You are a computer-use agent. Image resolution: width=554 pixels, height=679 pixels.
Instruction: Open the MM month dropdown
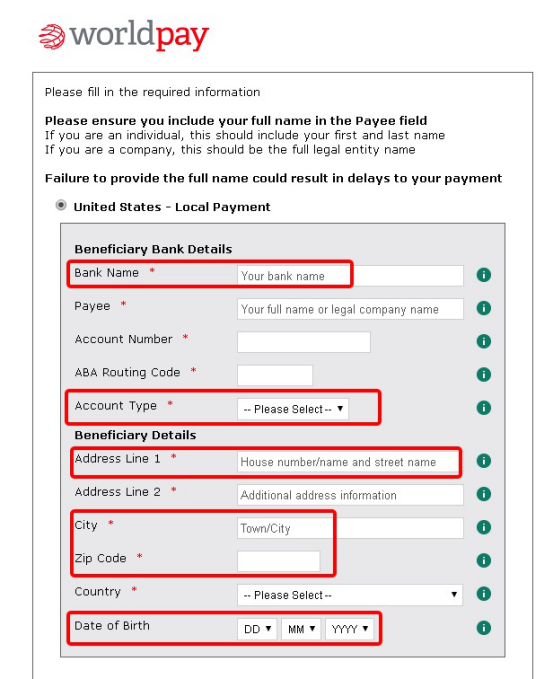click(x=301, y=629)
